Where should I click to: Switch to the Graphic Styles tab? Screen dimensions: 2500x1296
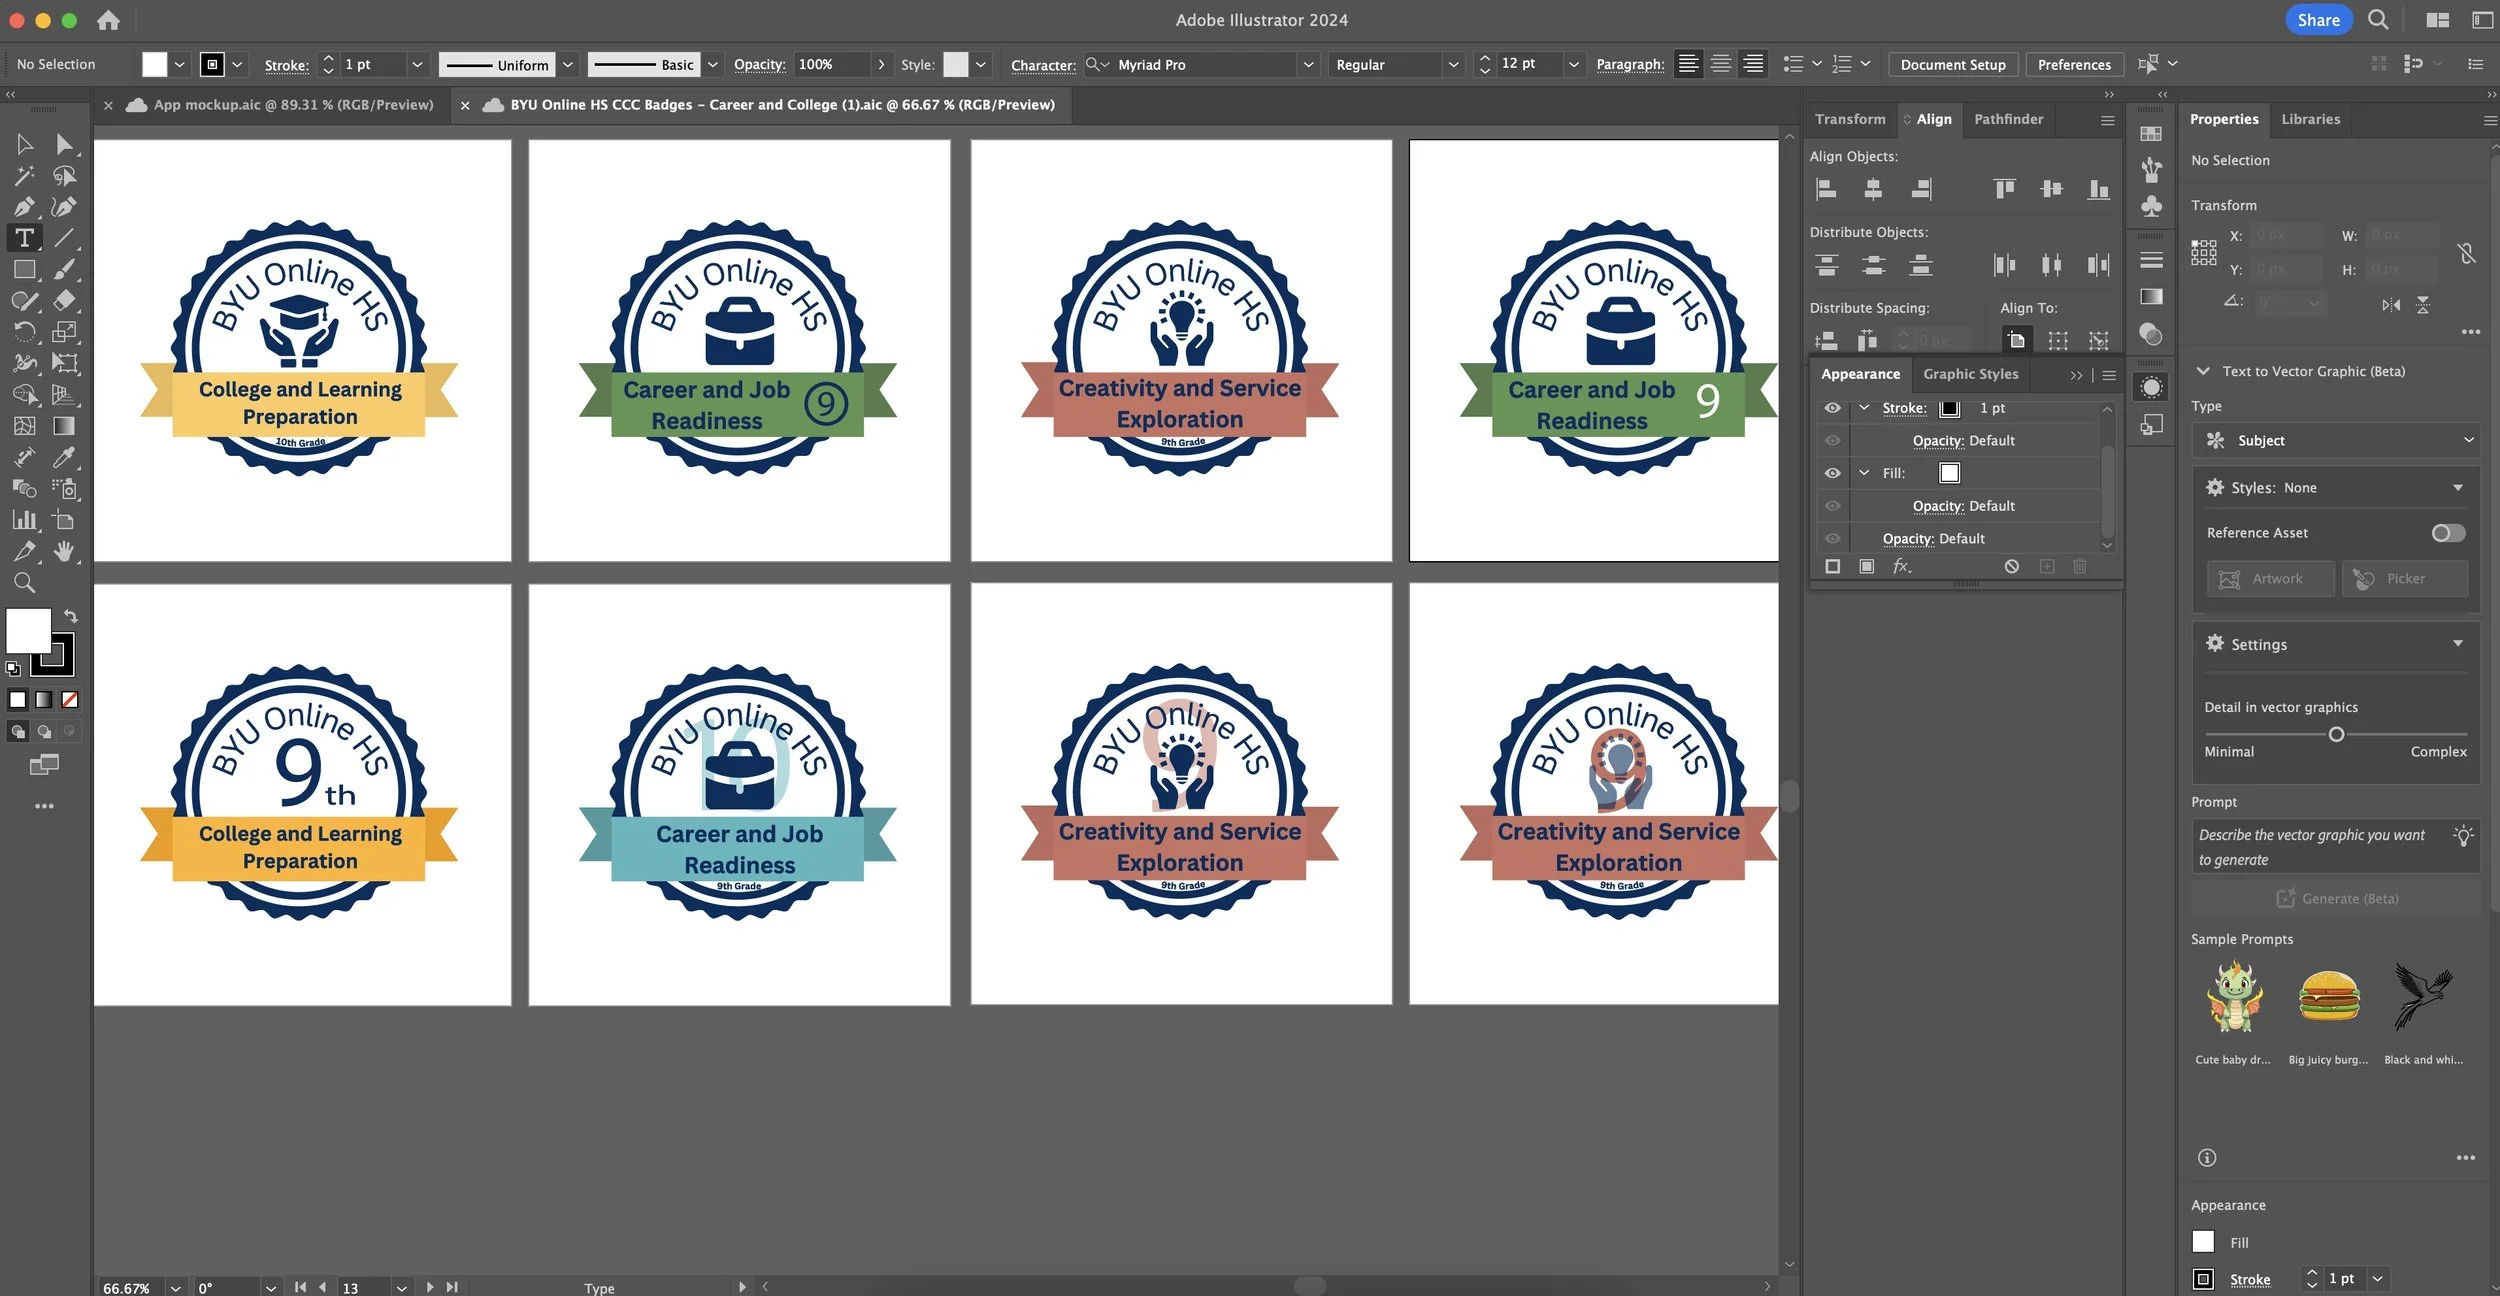pos(1970,374)
